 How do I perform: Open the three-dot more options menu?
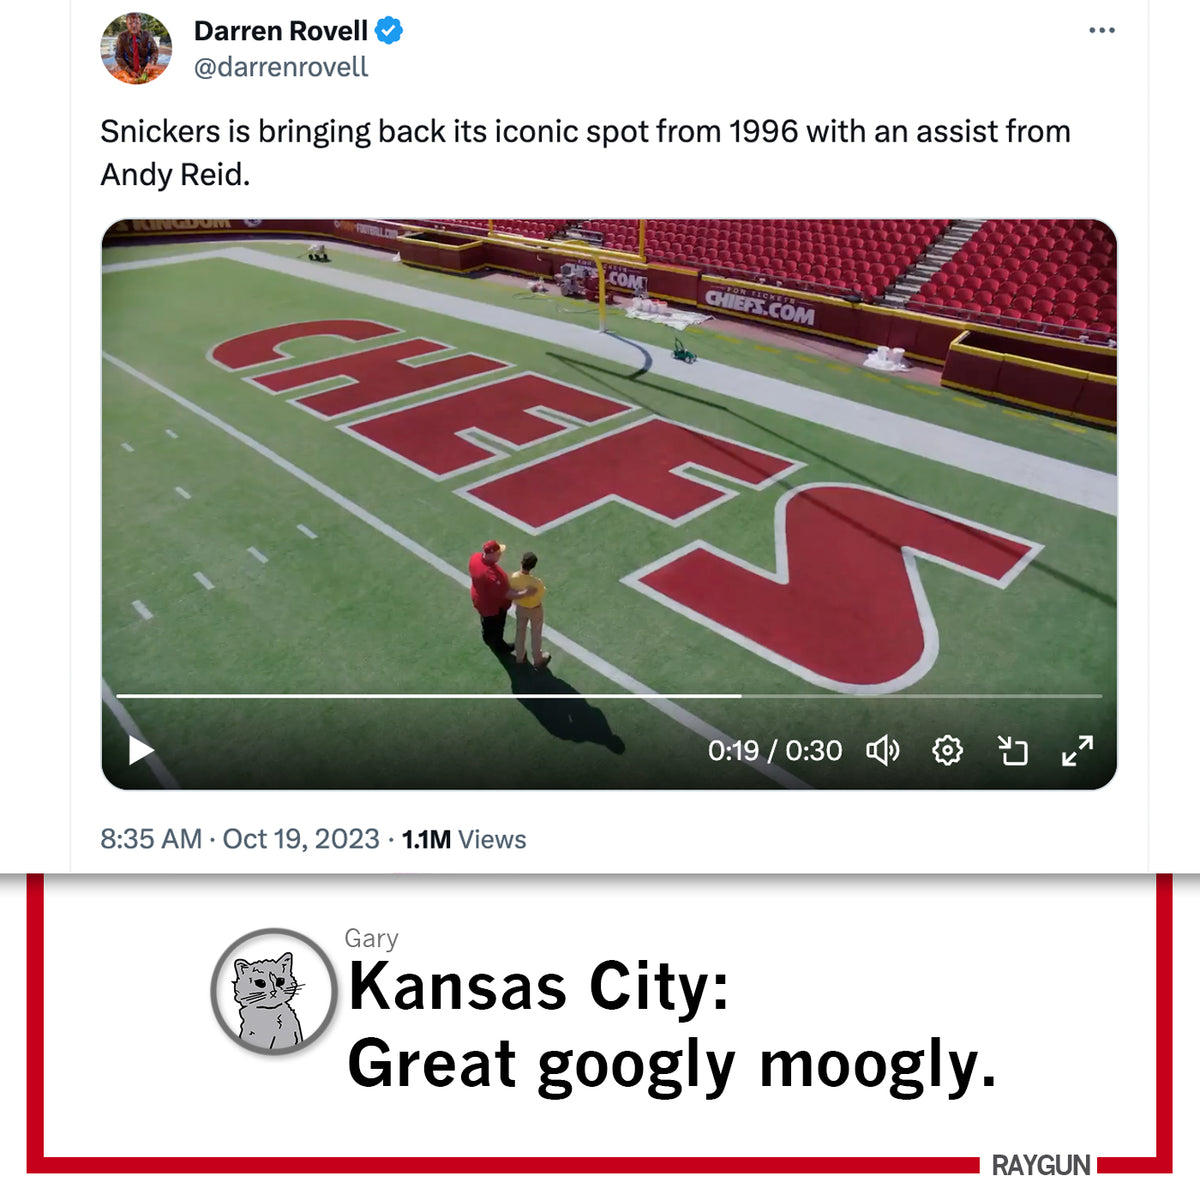point(1101,31)
